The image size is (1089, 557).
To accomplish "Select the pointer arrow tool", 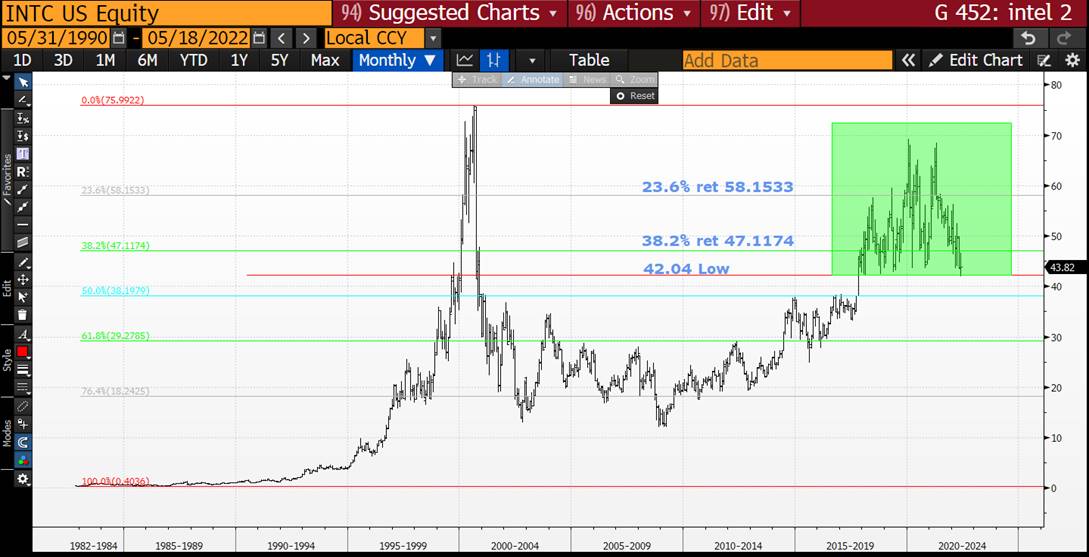I will tap(23, 83).
